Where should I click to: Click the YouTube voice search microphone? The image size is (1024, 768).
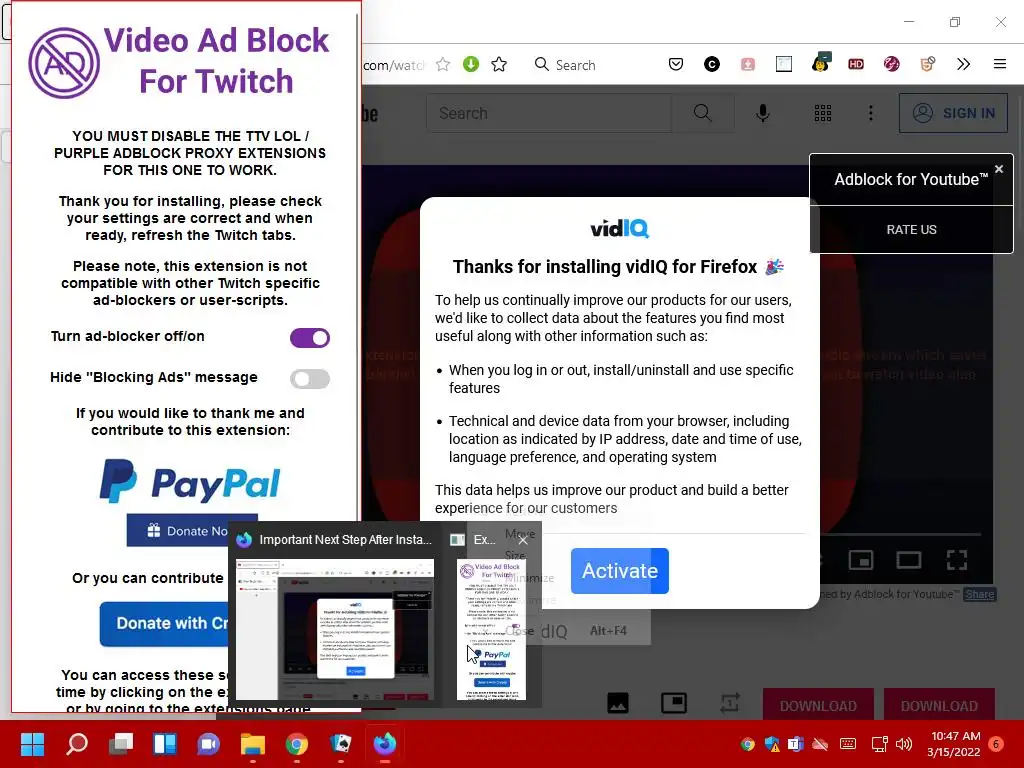pos(762,113)
